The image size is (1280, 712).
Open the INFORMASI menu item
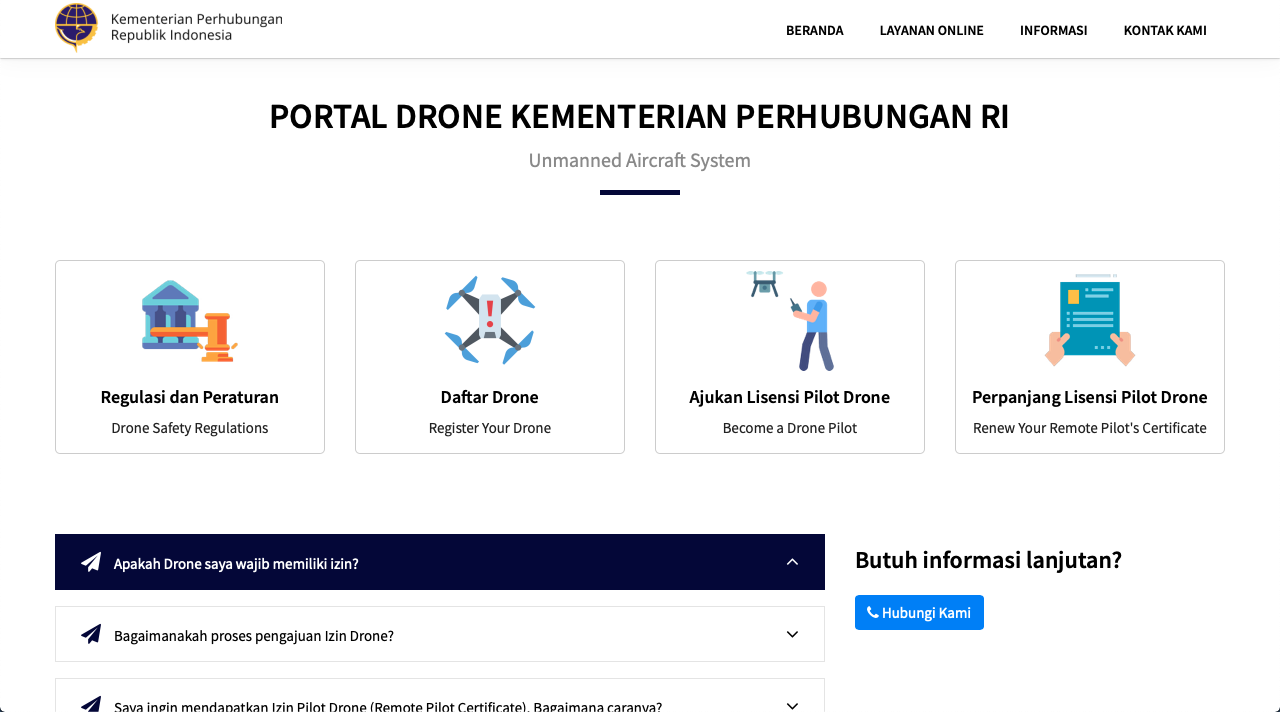tap(1054, 30)
